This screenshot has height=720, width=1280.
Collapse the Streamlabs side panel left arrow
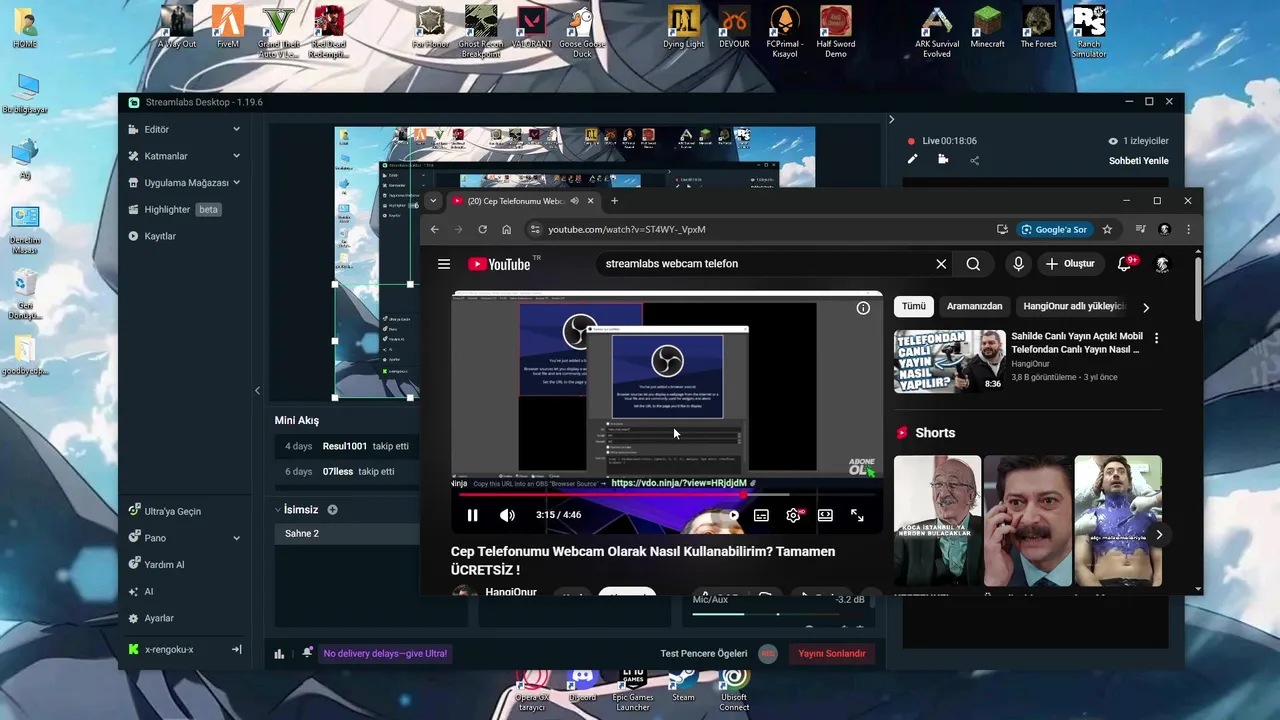pos(257,391)
